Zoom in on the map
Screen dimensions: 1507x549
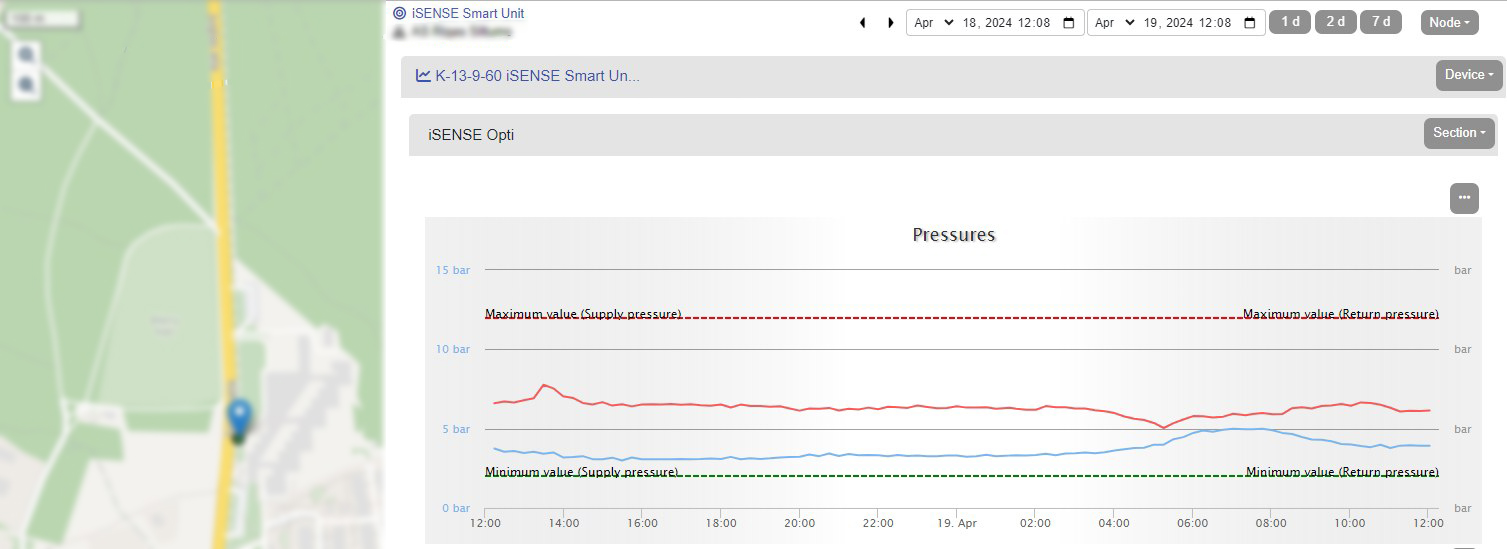(x=27, y=55)
